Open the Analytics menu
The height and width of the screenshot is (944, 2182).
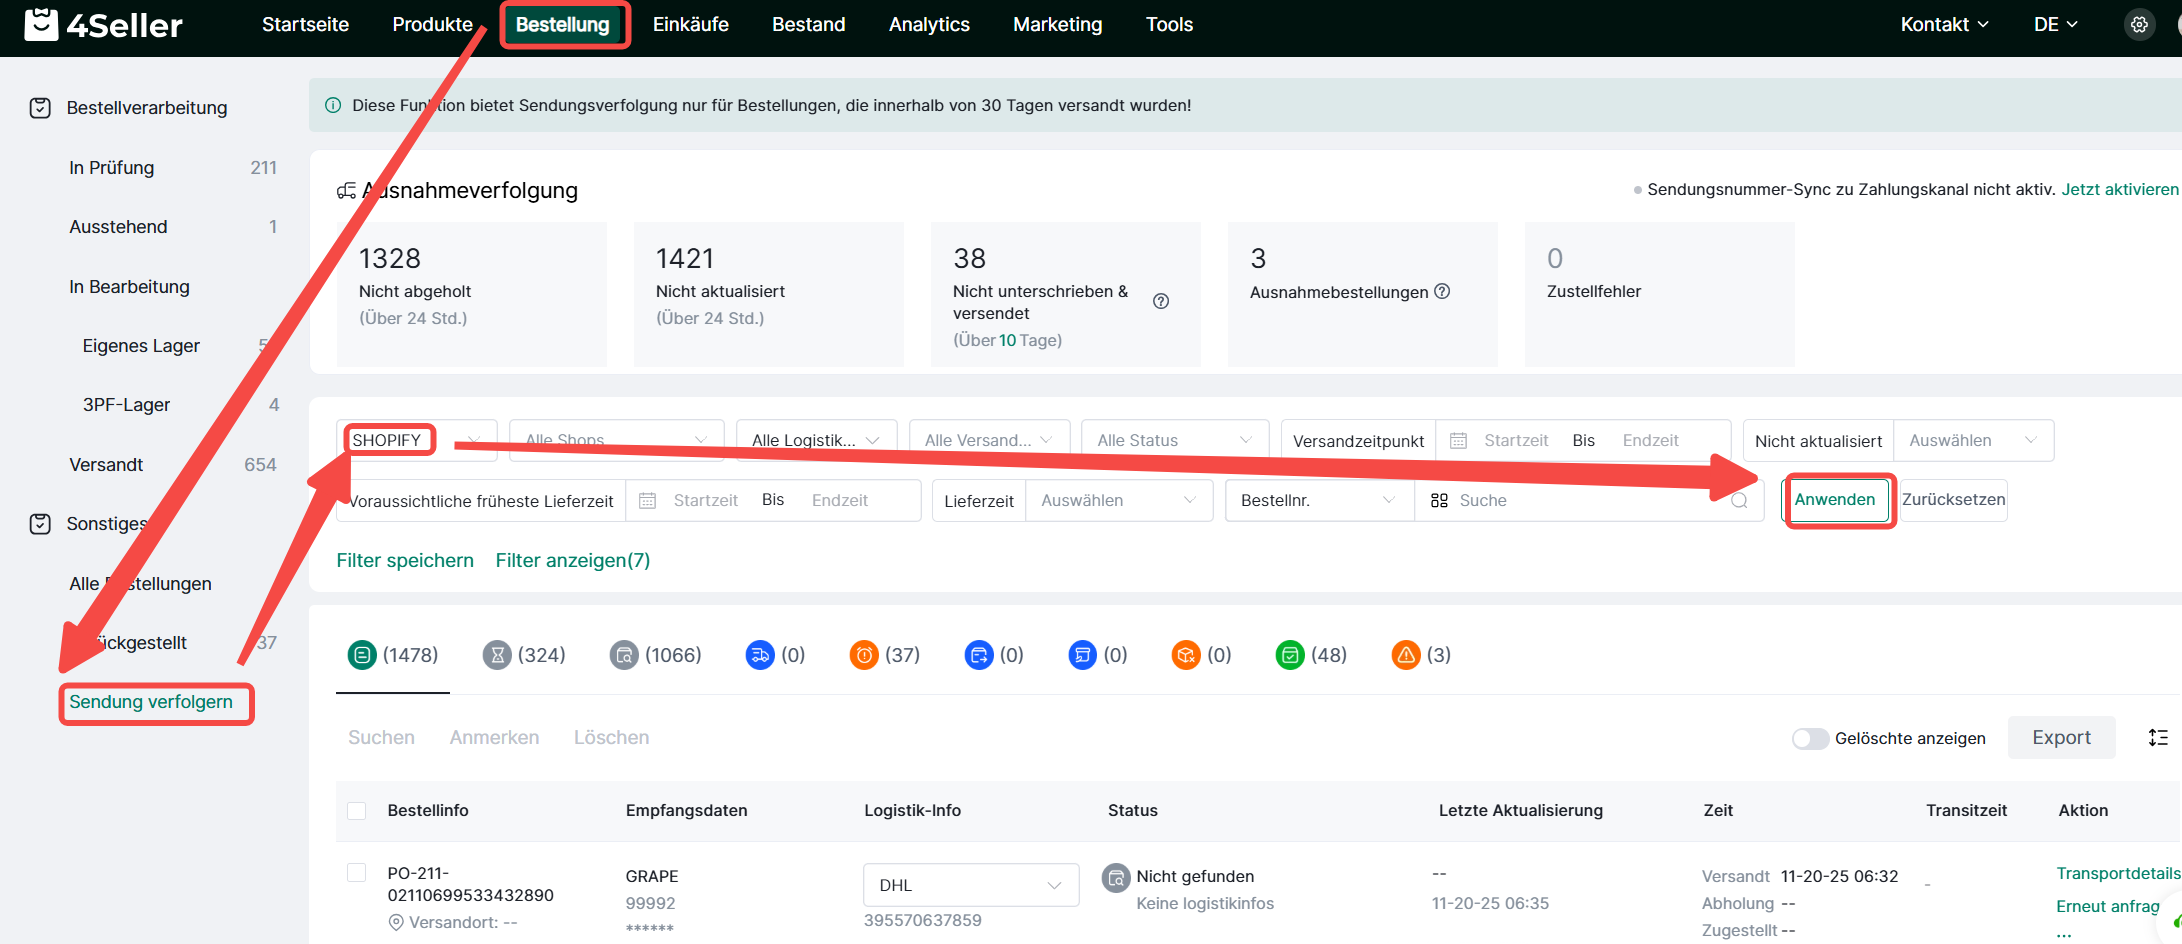pos(928,25)
